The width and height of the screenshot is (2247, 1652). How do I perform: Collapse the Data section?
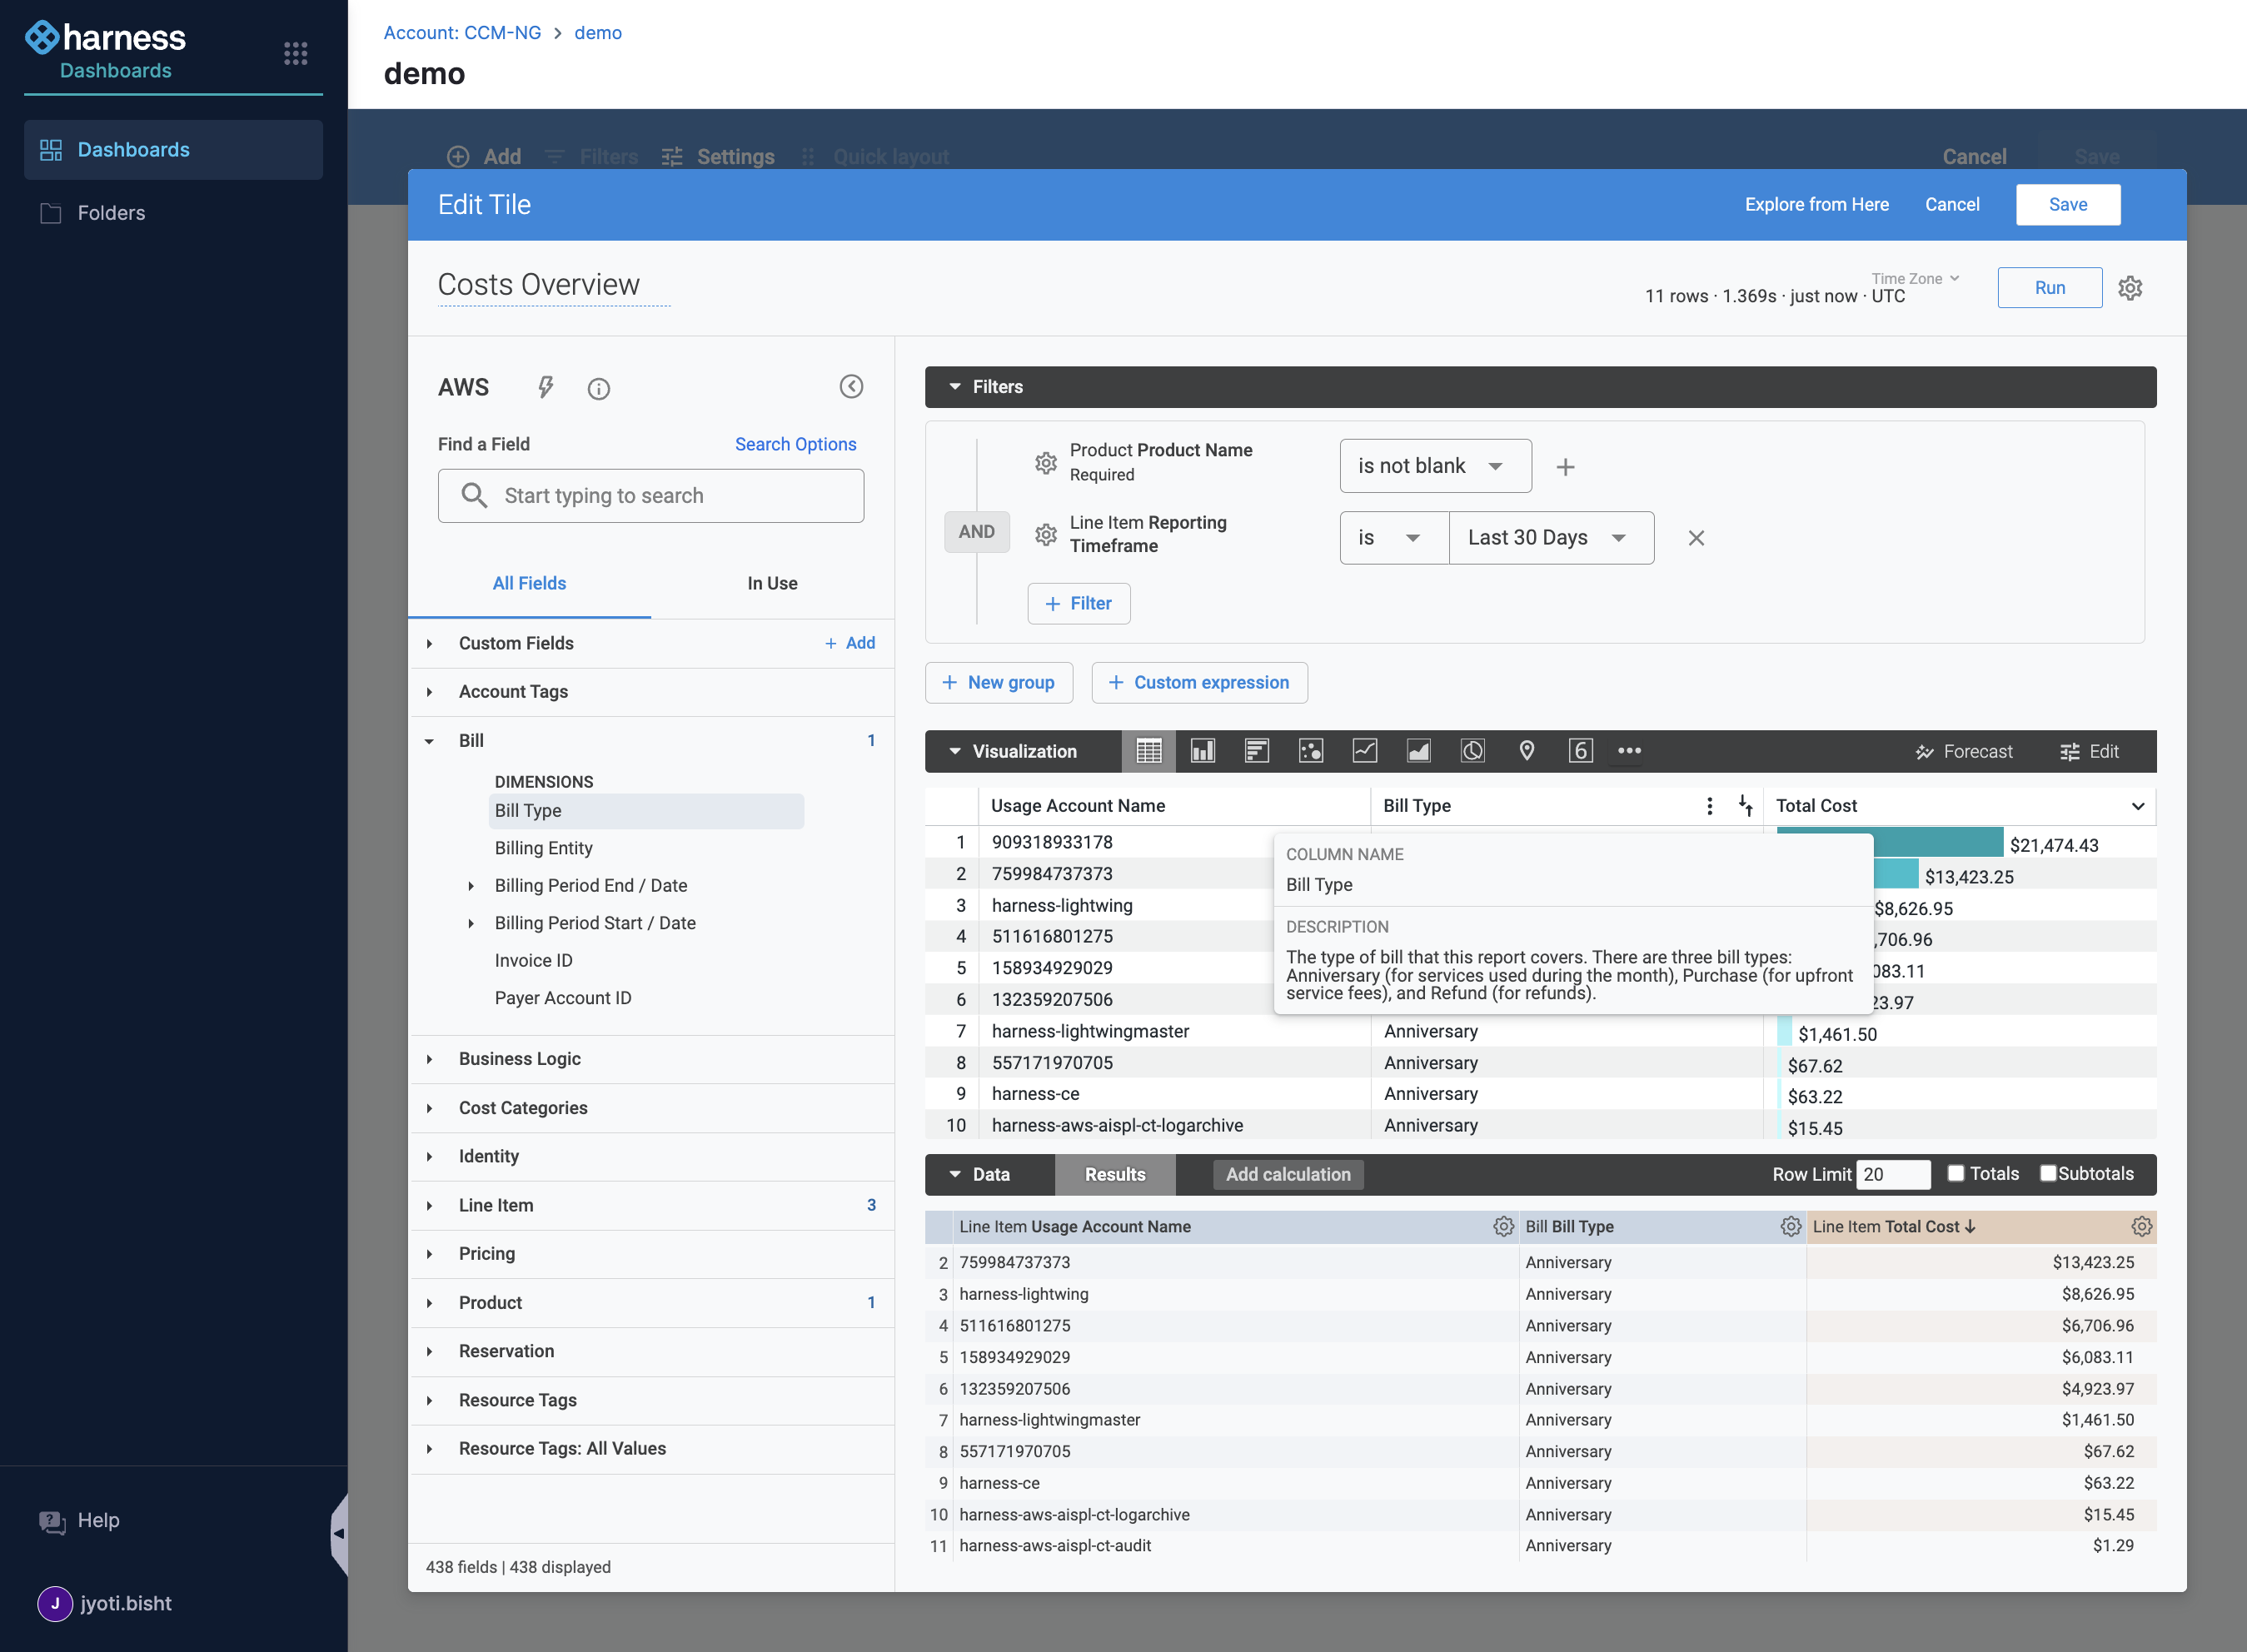955,1175
